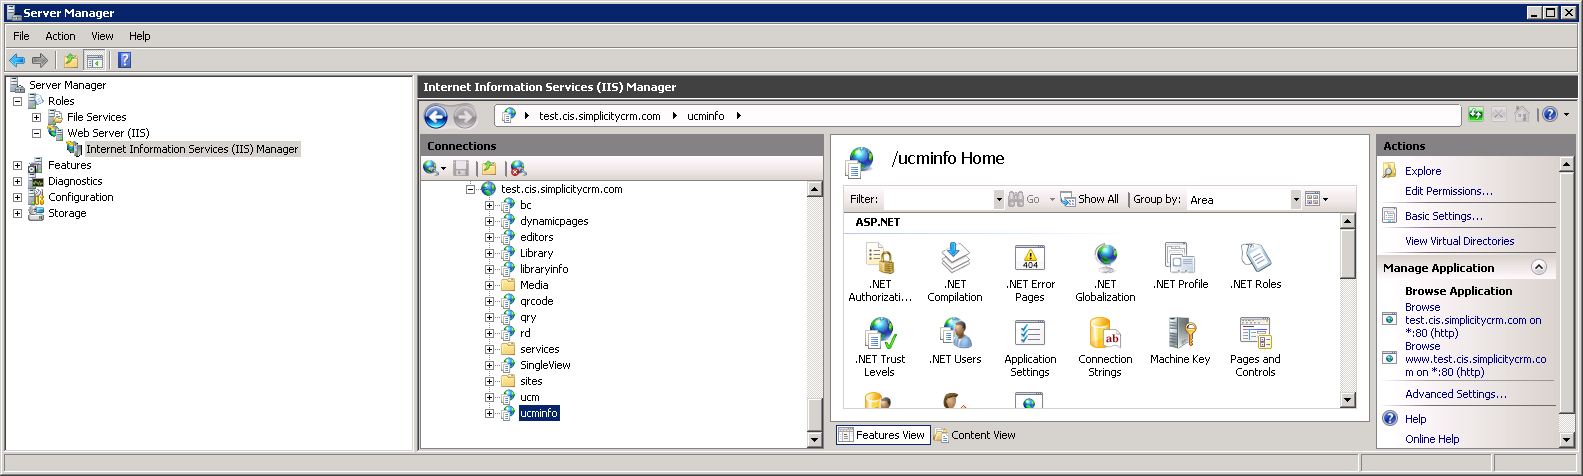Open the Machine Key feature
The image size is (1583, 476).
pos(1181,341)
